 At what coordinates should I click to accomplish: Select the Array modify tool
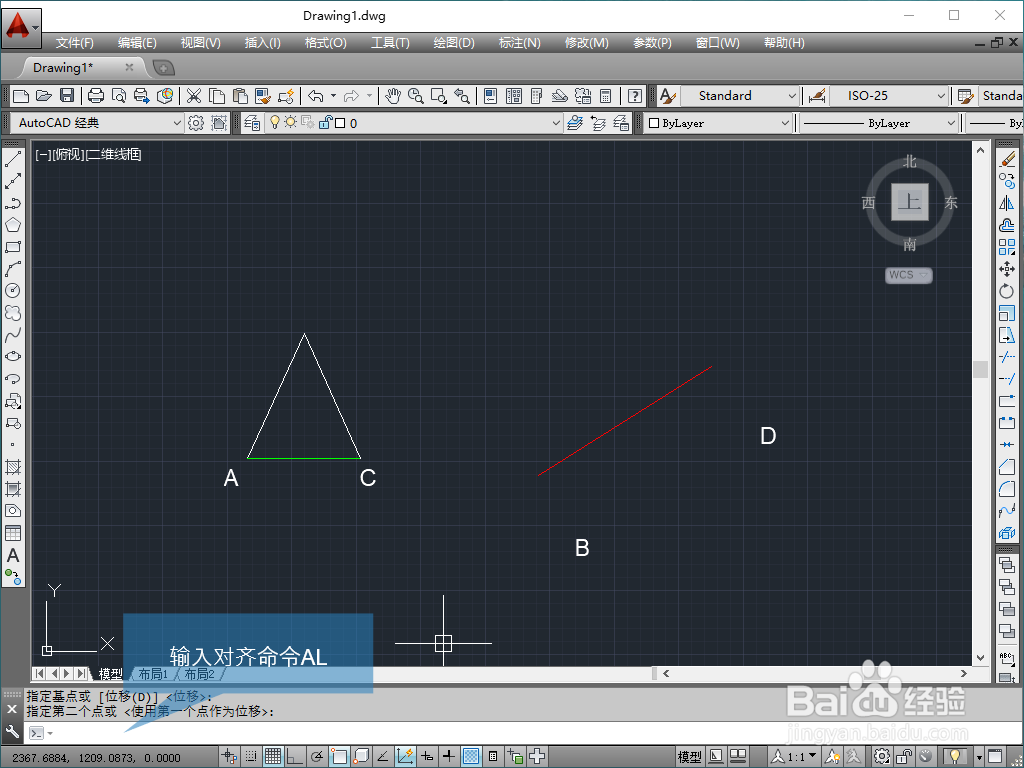click(1007, 247)
